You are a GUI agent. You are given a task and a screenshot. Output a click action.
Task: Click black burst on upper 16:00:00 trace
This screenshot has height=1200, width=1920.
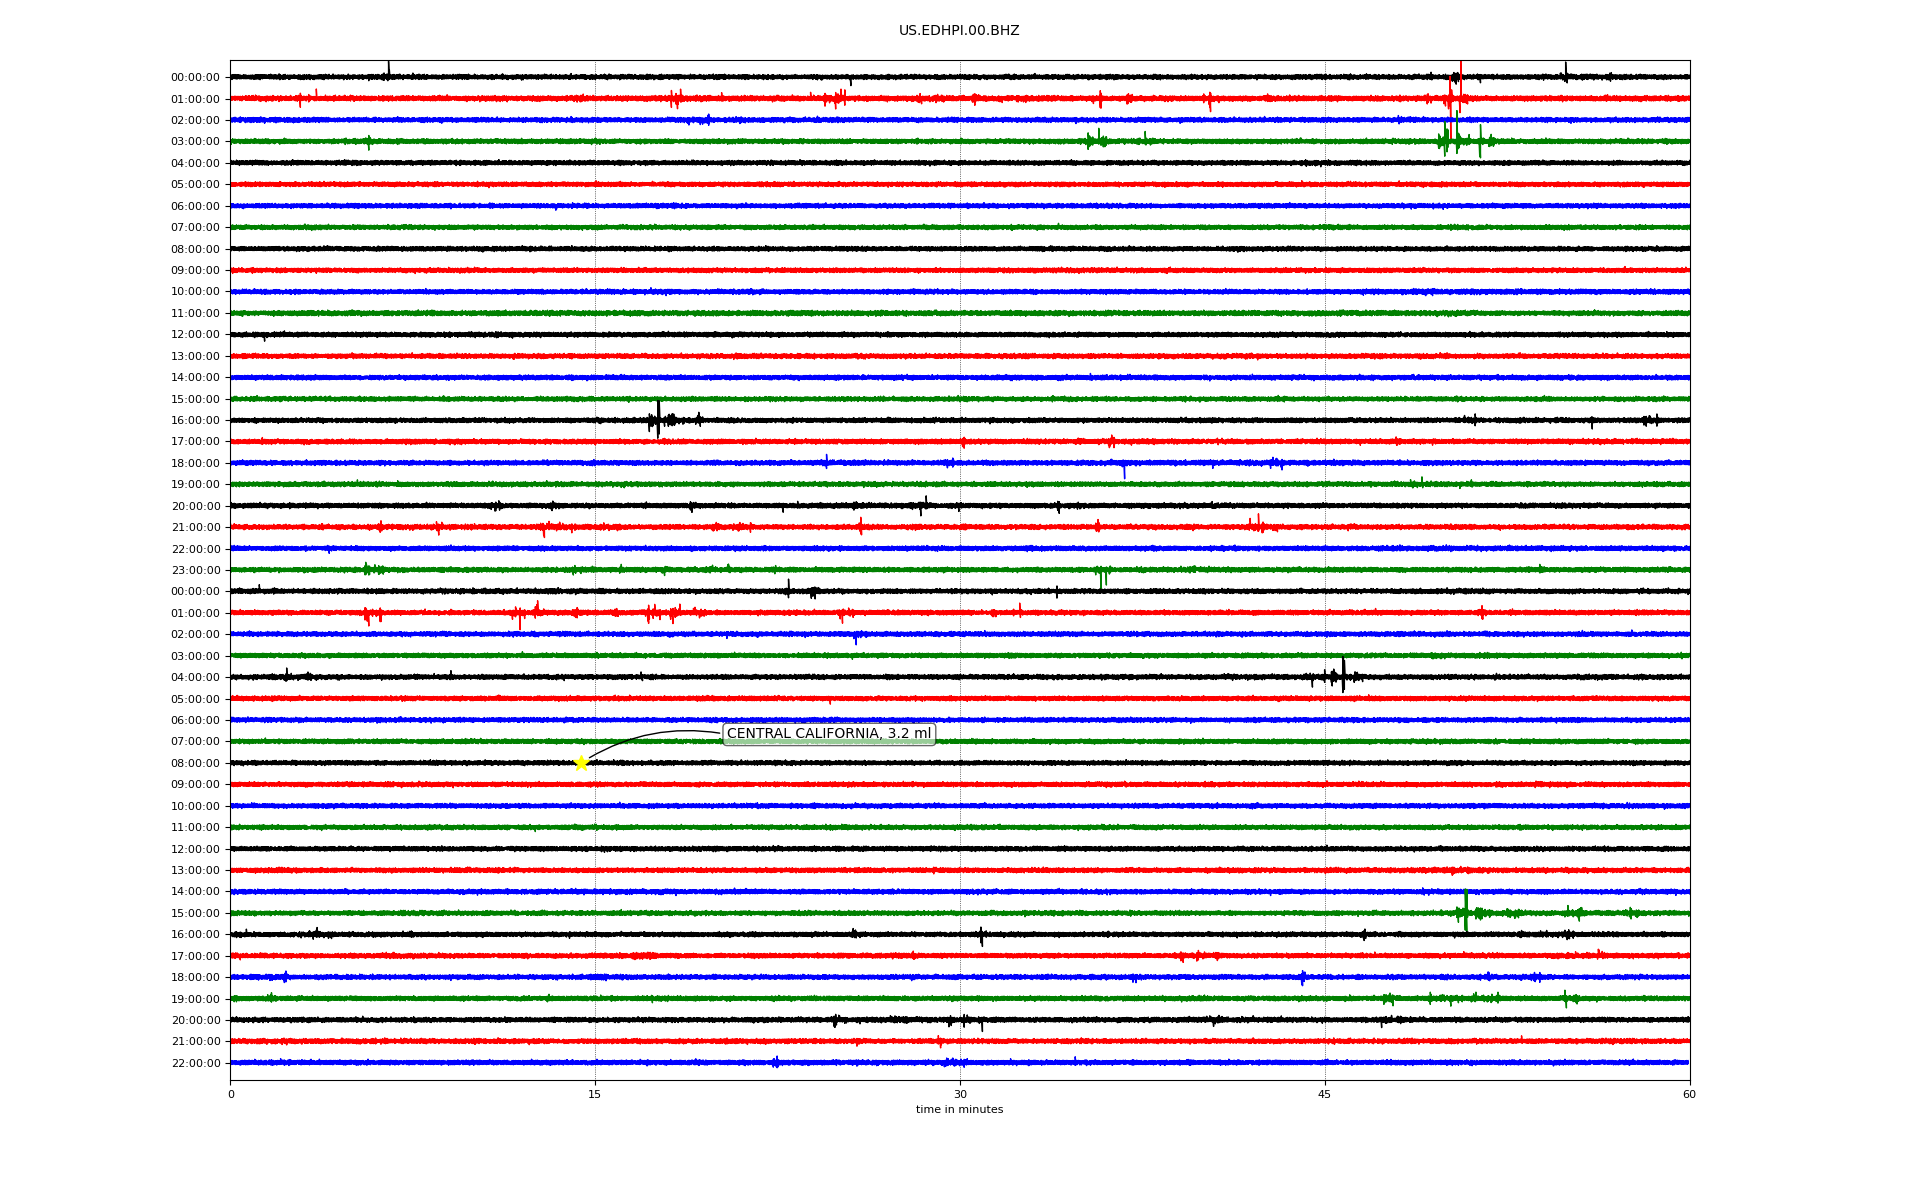pos(658,419)
